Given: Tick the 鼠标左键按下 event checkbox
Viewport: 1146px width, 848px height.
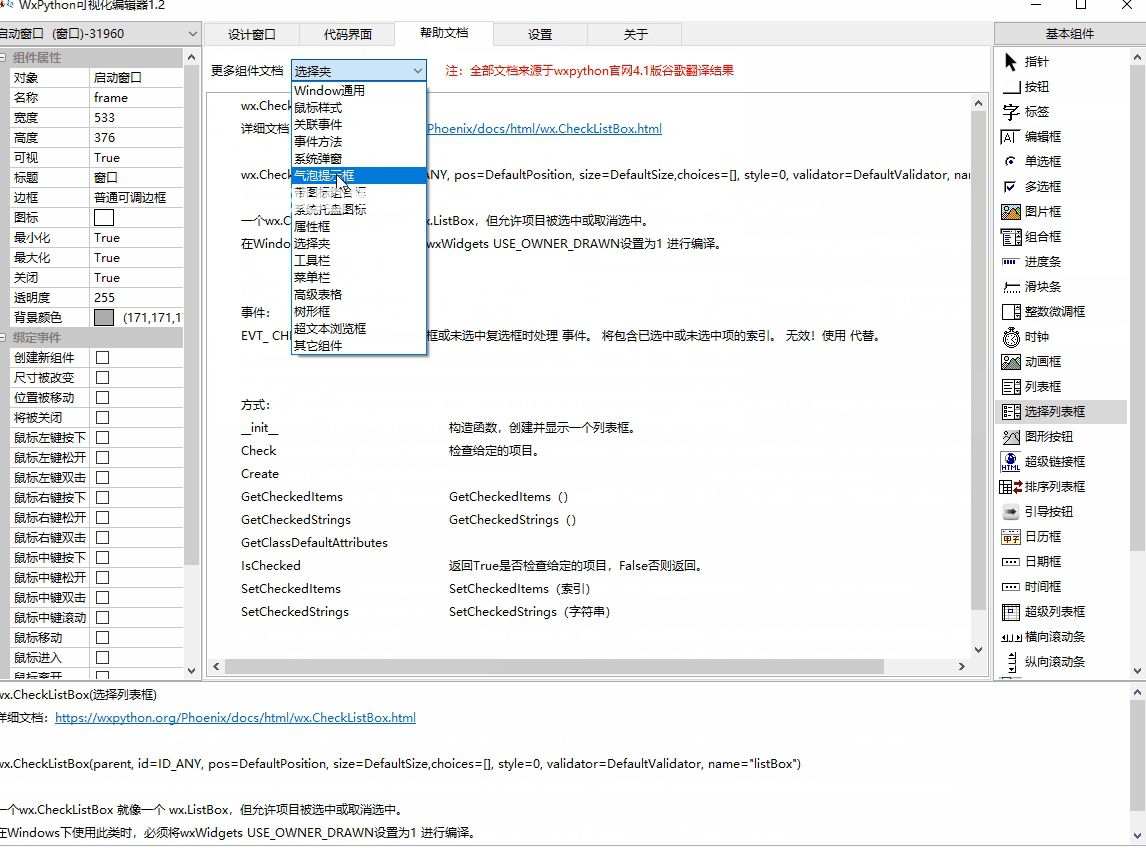Looking at the screenshot, I should point(102,437).
